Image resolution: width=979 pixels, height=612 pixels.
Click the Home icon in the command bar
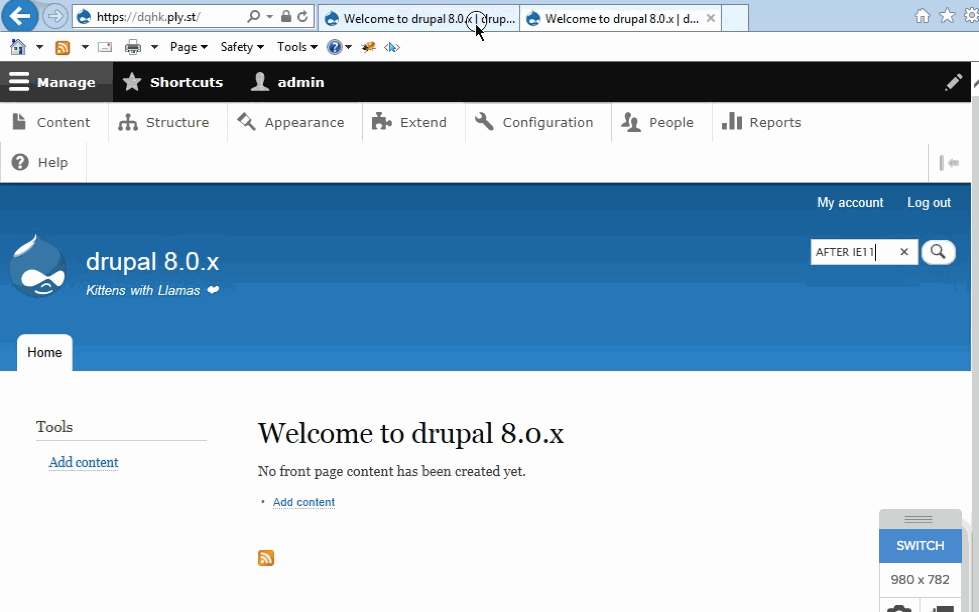point(18,47)
